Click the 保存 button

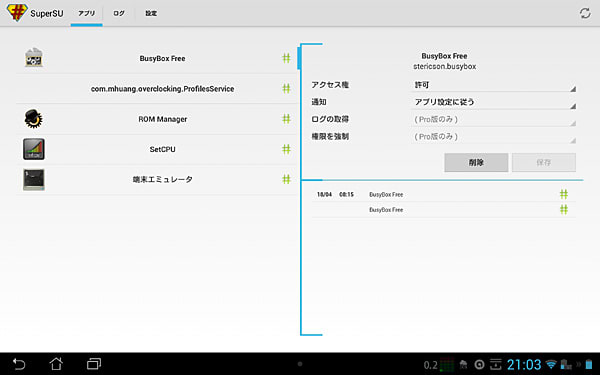click(544, 163)
